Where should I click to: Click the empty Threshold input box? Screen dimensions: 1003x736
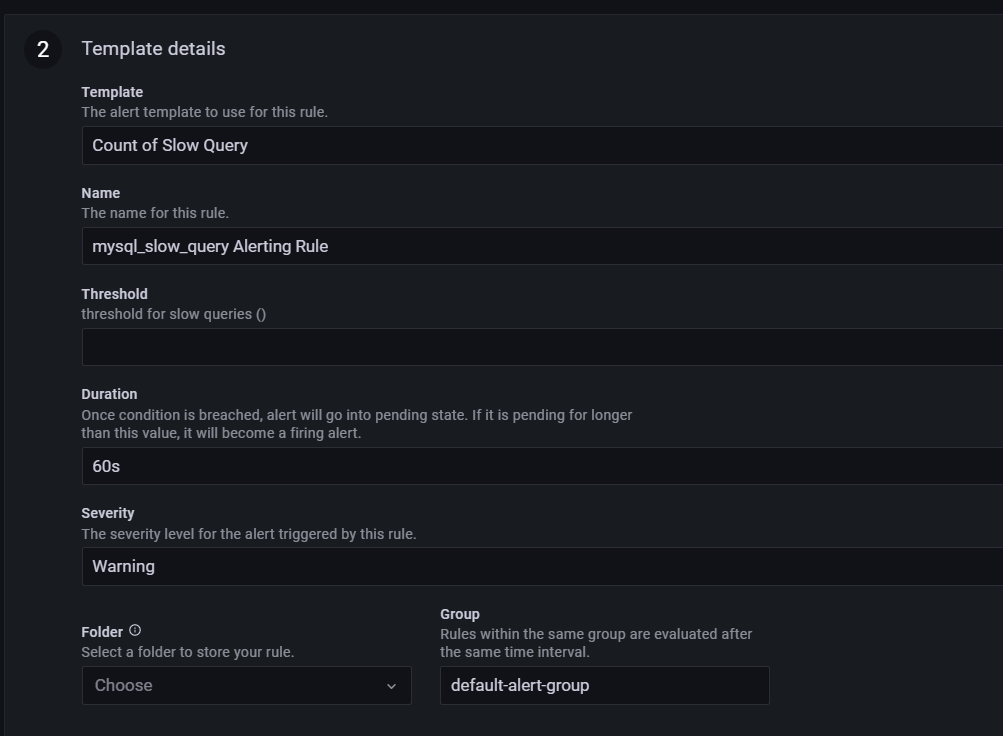[542, 347]
